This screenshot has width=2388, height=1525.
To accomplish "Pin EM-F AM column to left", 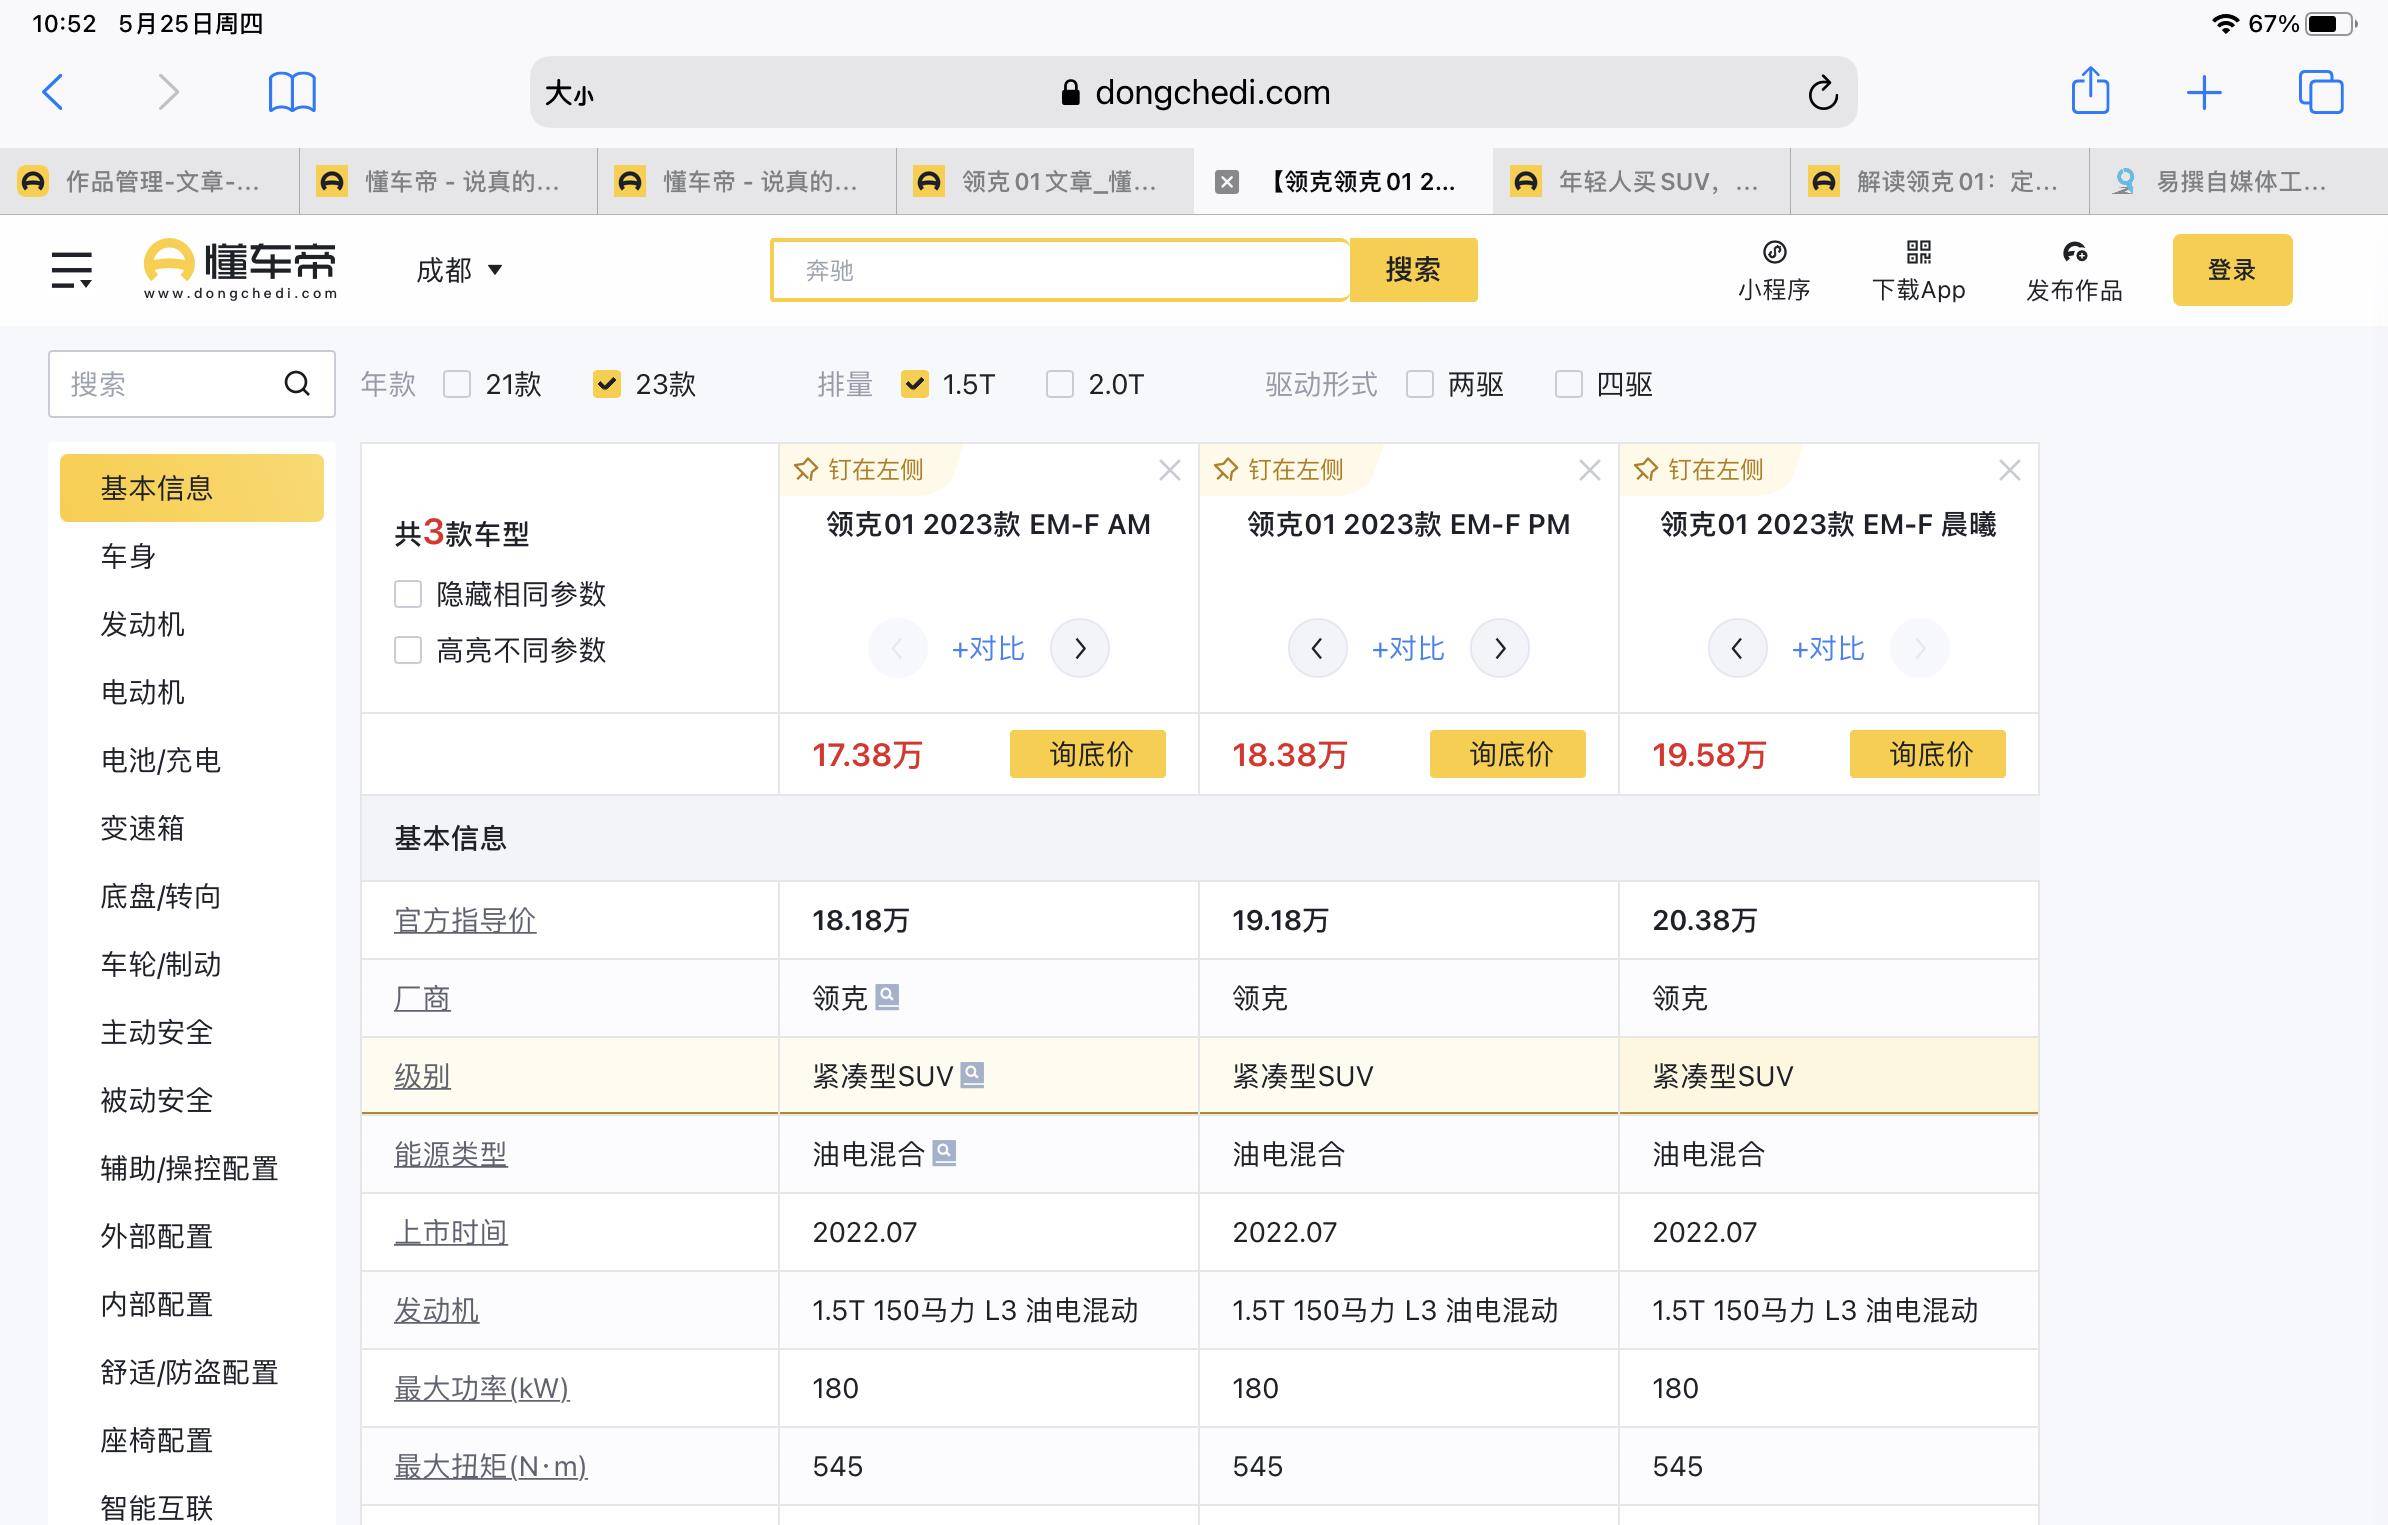I will pos(859,470).
